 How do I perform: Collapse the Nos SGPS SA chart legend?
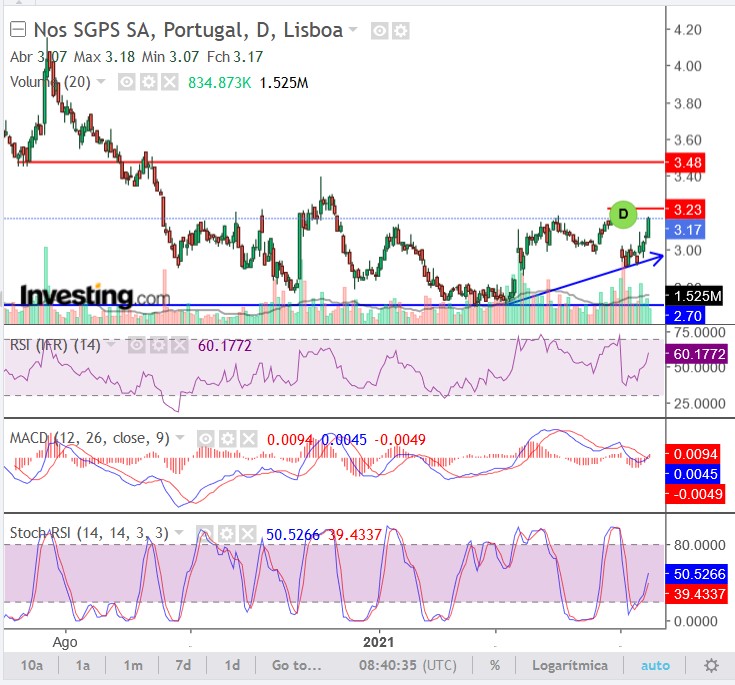[18, 30]
